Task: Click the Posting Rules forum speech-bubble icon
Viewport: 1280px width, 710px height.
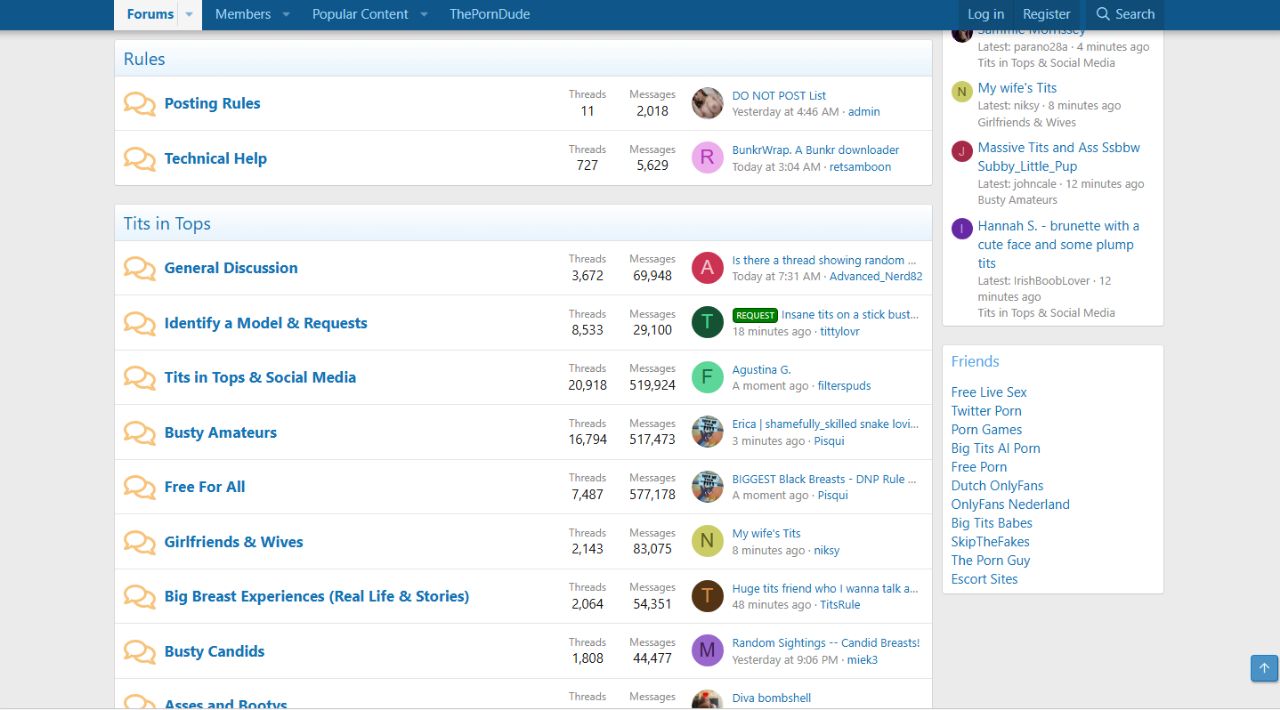Action: (140, 104)
